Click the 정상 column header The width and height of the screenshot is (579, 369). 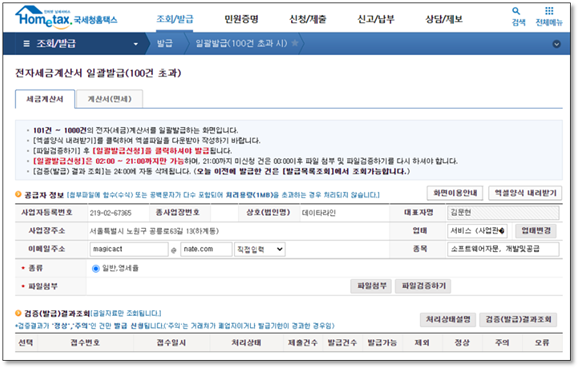click(462, 343)
